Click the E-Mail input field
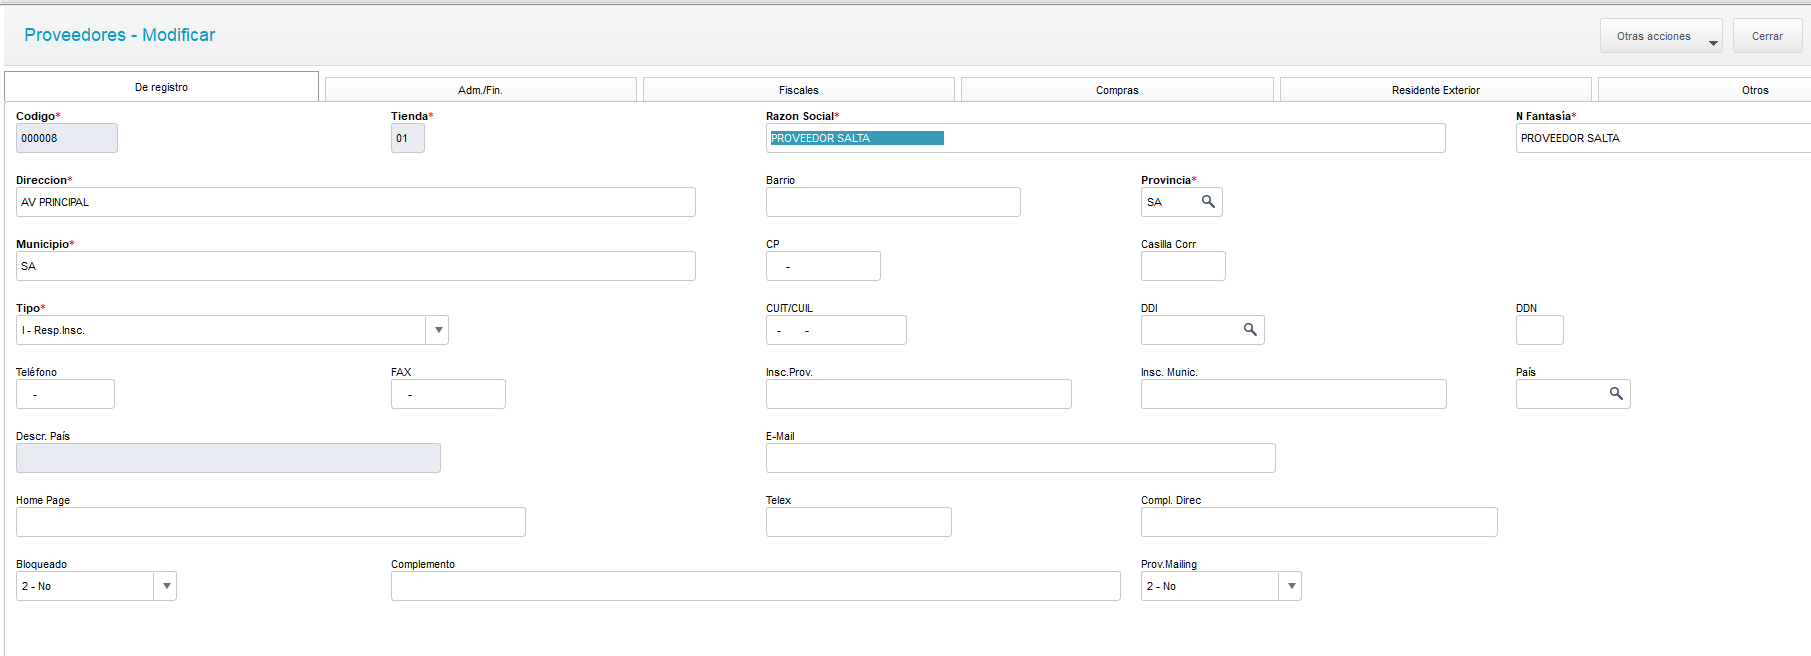 pyautogui.click(x=1020, y=458)
